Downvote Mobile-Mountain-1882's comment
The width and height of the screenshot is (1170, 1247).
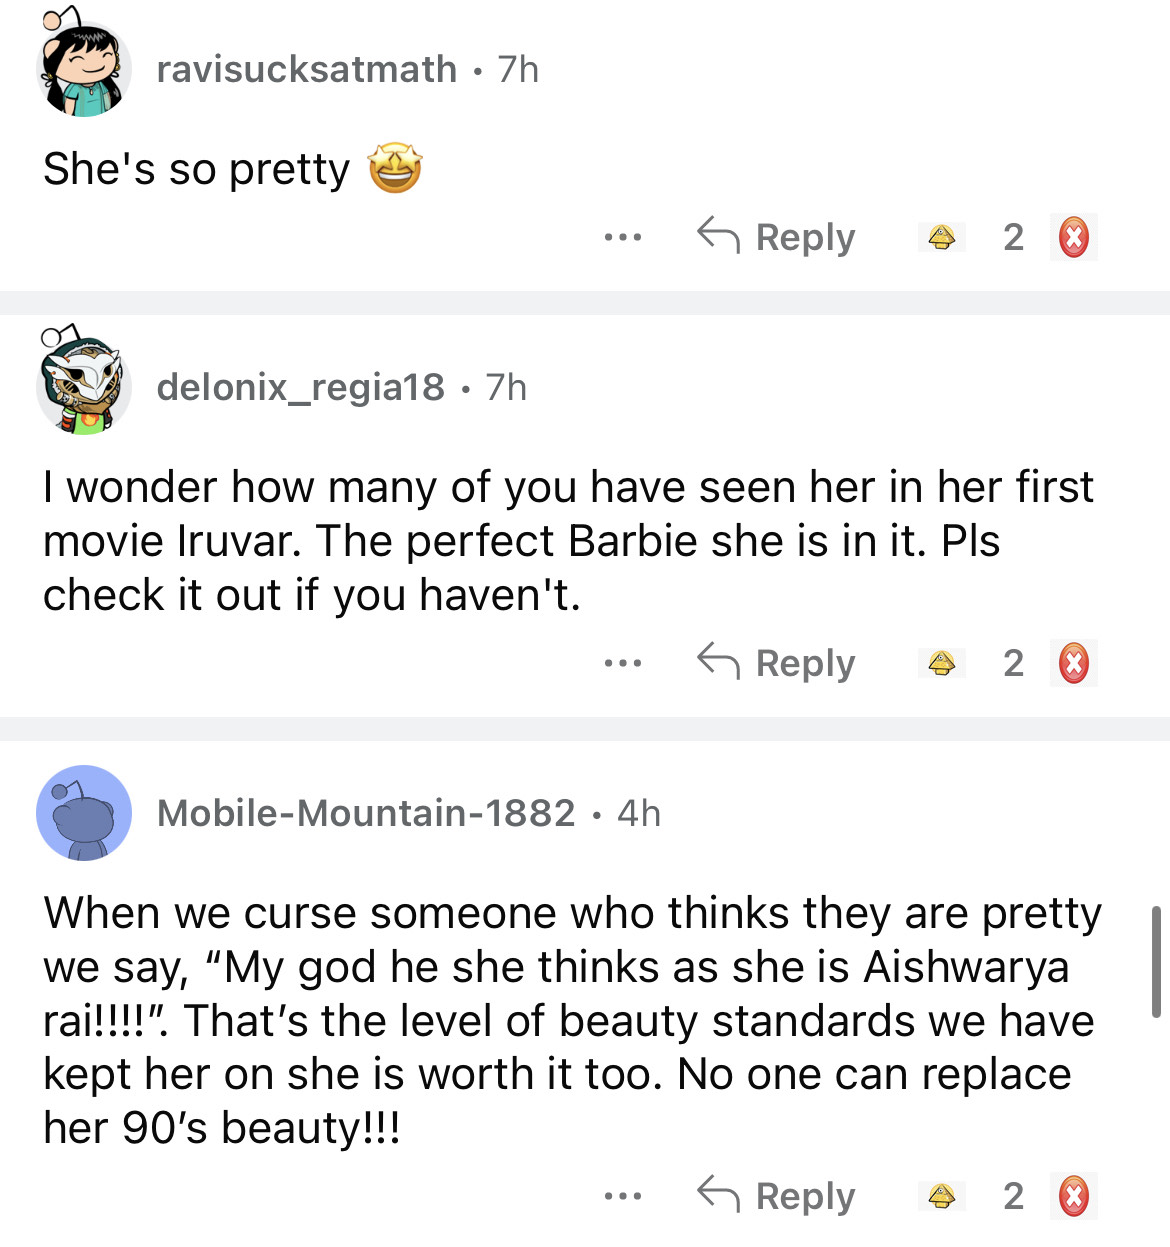coord(1073,1196)
